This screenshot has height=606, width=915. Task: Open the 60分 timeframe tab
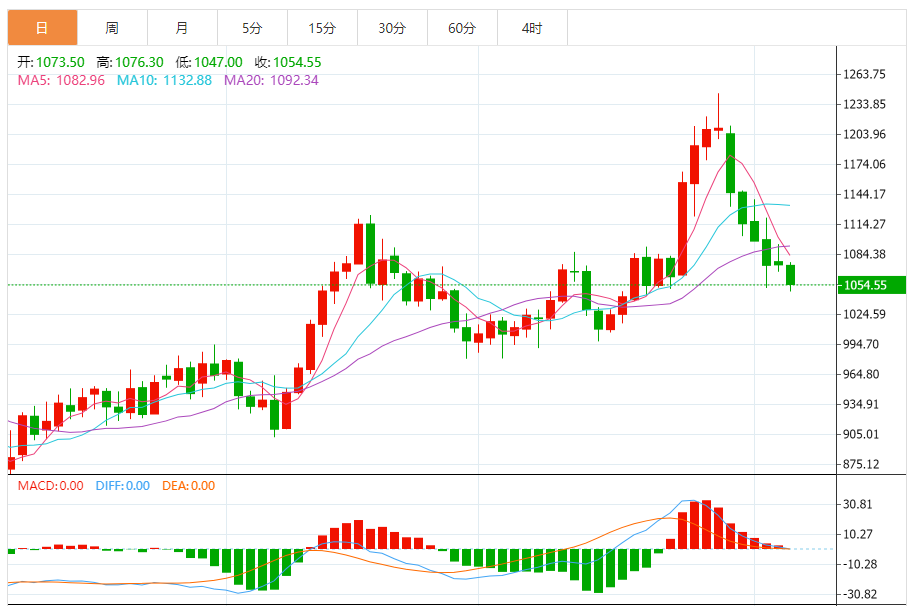pyautogui.click(x=463, y=27)
